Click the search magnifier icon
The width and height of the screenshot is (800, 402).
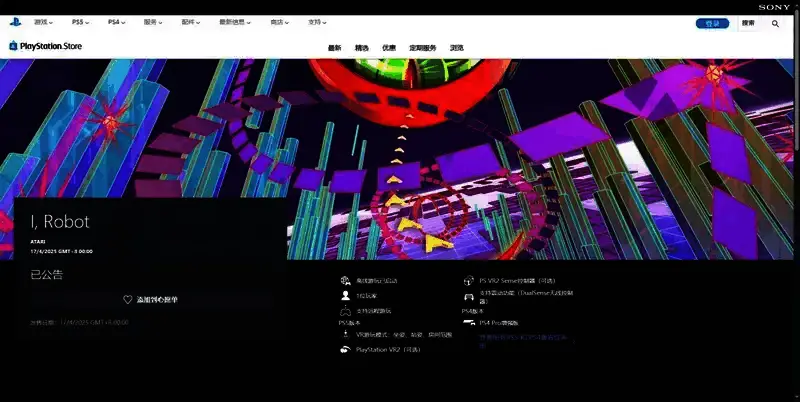pyautogui.click(x=775, y=23)
